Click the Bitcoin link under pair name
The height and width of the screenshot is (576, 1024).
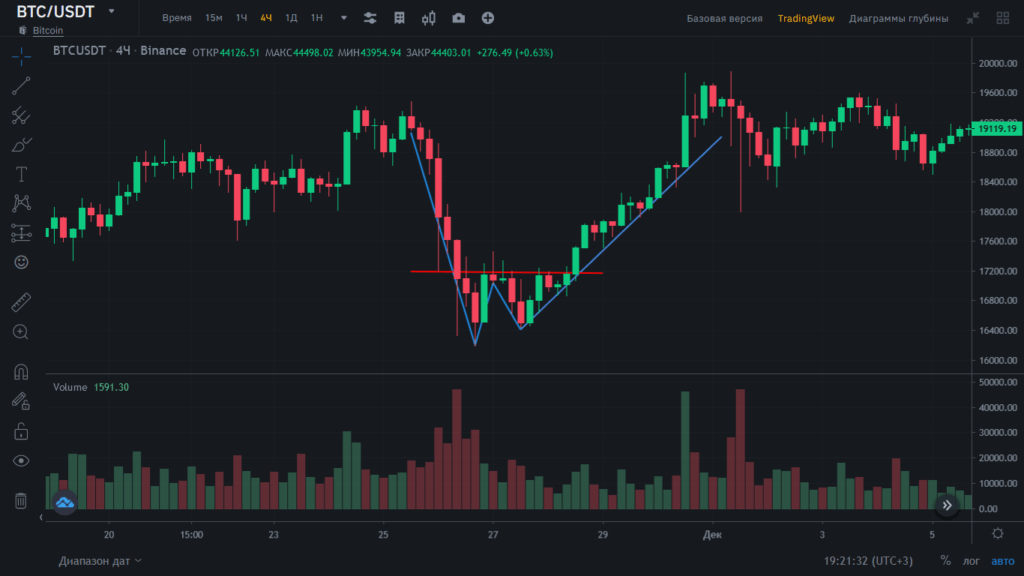click(x=46, y=32)
